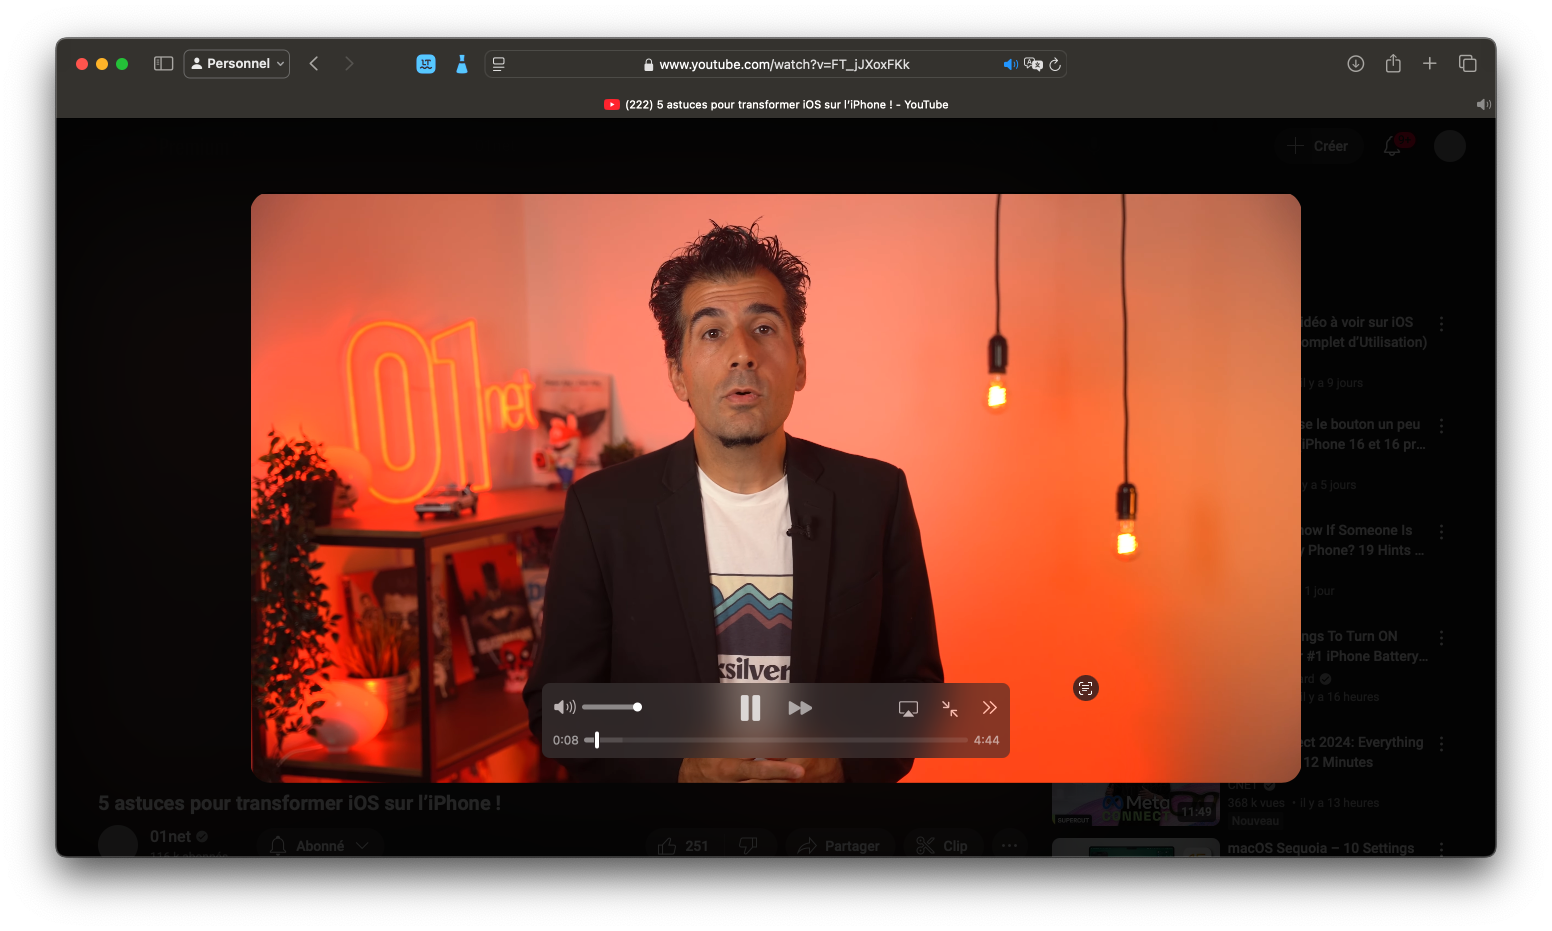Open the Personnel profile dropdown
Screen dimensions: 1552x931
237,64
